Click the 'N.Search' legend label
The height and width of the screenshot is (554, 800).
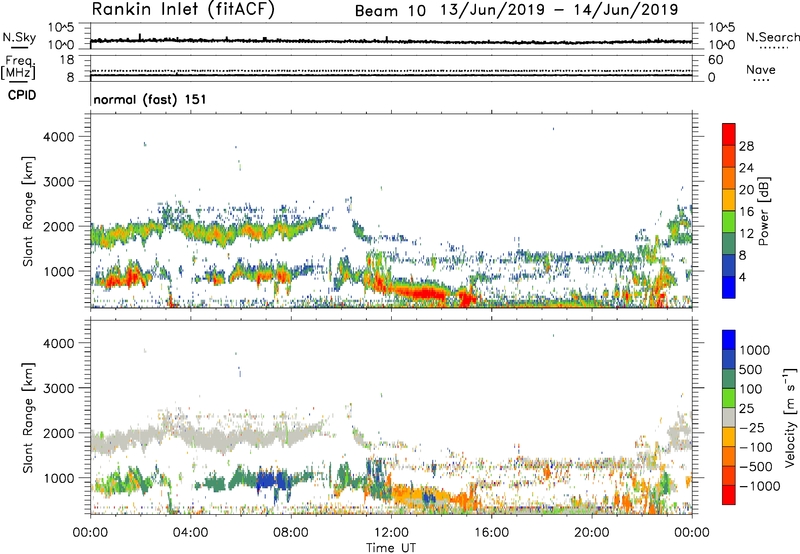coord(772,37)
